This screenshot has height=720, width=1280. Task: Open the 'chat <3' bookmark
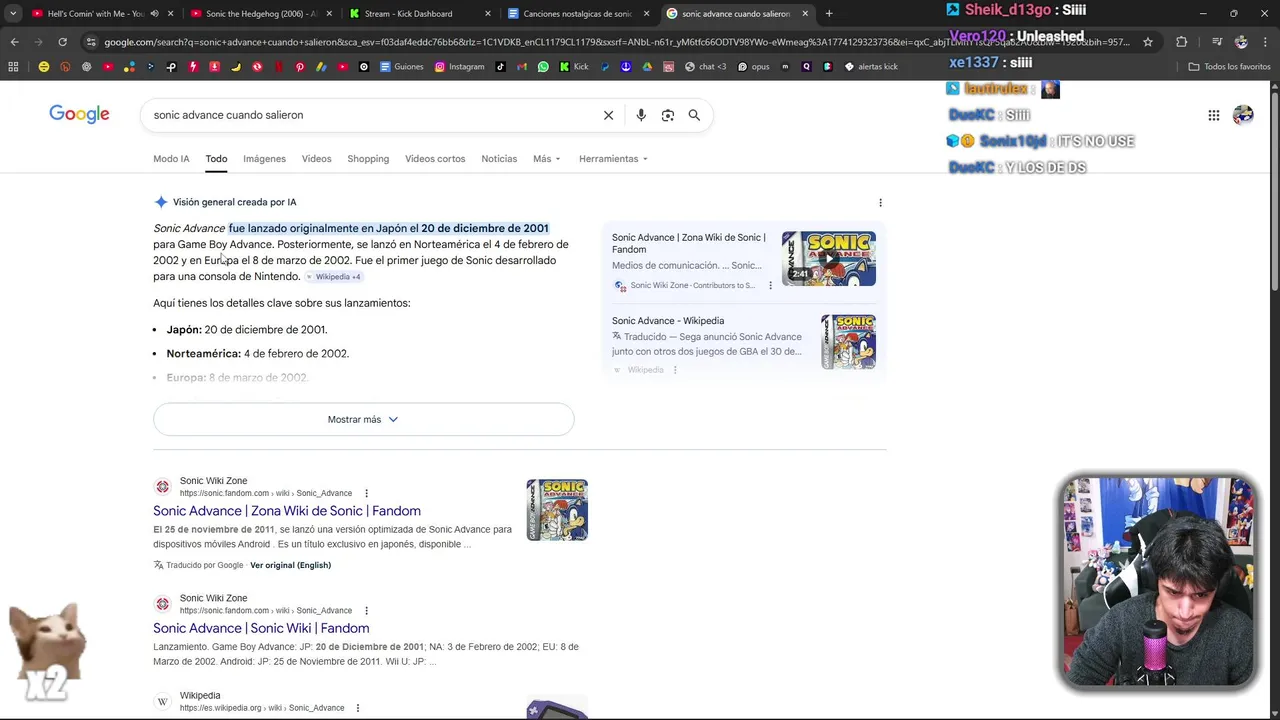point(705,67)
